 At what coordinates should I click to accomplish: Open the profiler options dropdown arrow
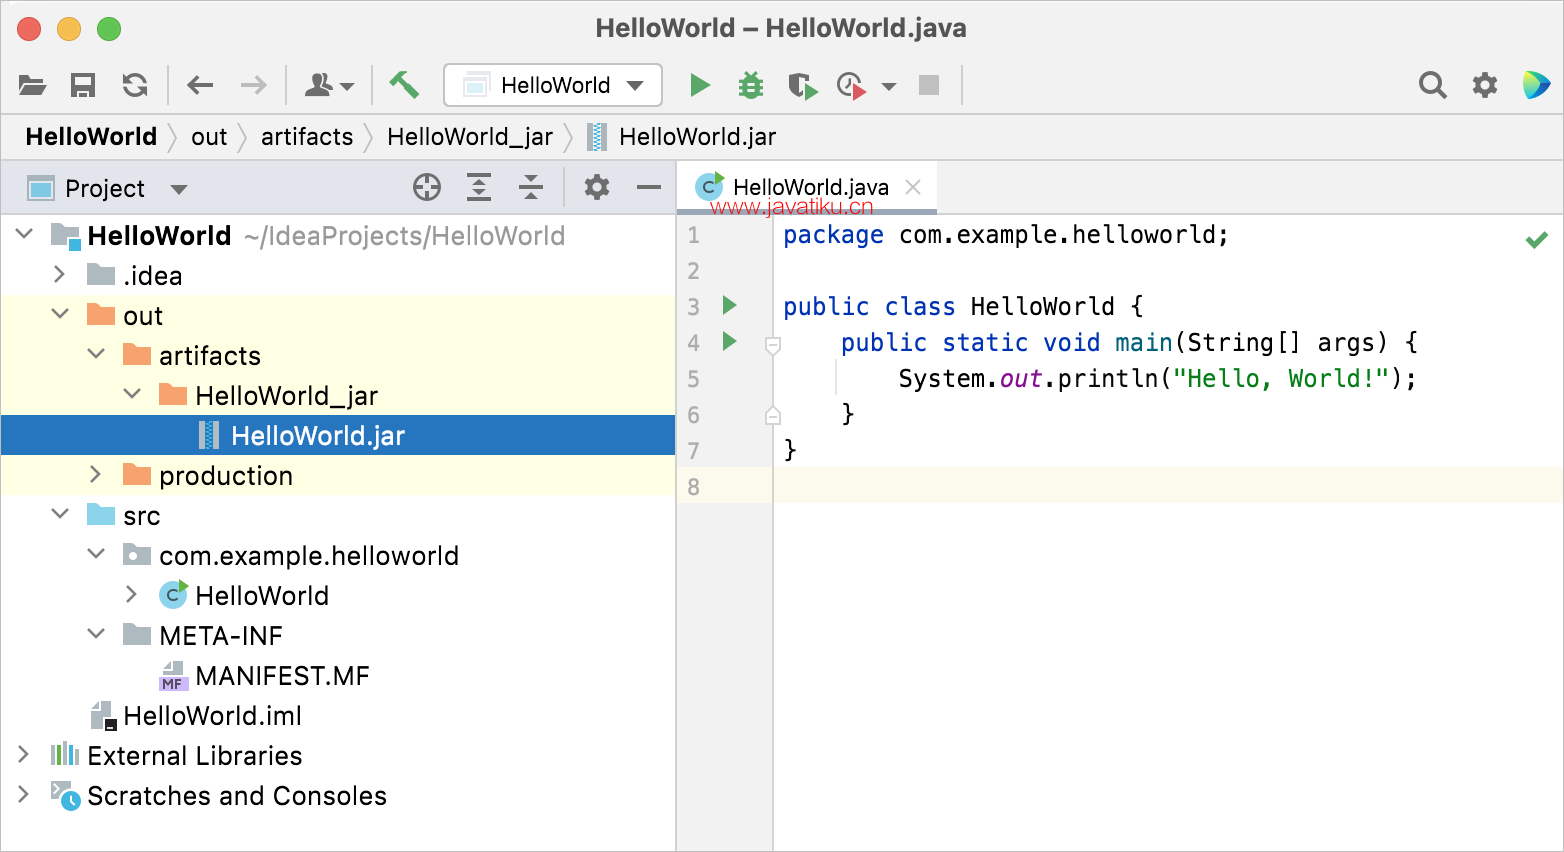pyautogui.click(x=889, y=87)
